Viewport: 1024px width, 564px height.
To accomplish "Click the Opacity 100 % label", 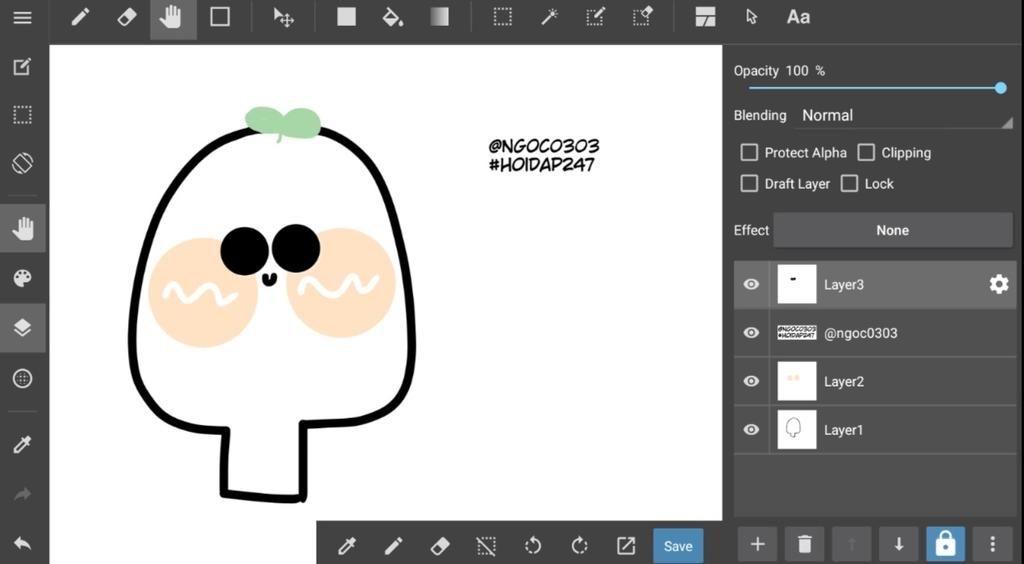I will [x=779, y=71].
